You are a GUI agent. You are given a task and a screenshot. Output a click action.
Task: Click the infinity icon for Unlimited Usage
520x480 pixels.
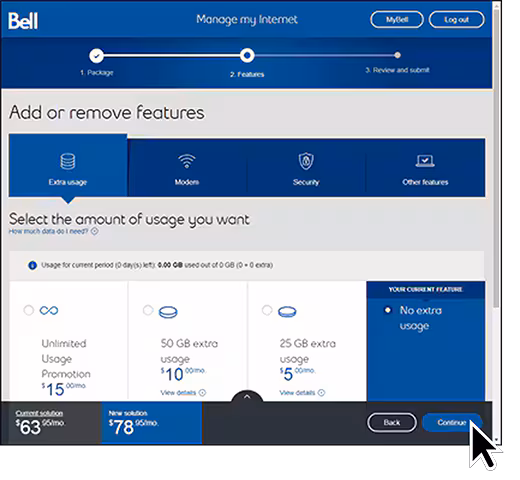pyautogui.click(x=49, y=311)
